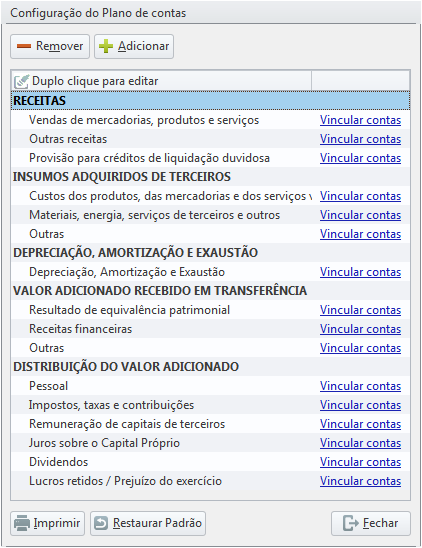This screenshot has width=422, height=548.
Task: Click the Restaurar Padrão undo icon
Action: pyautogui.click(x=101, y=523)
